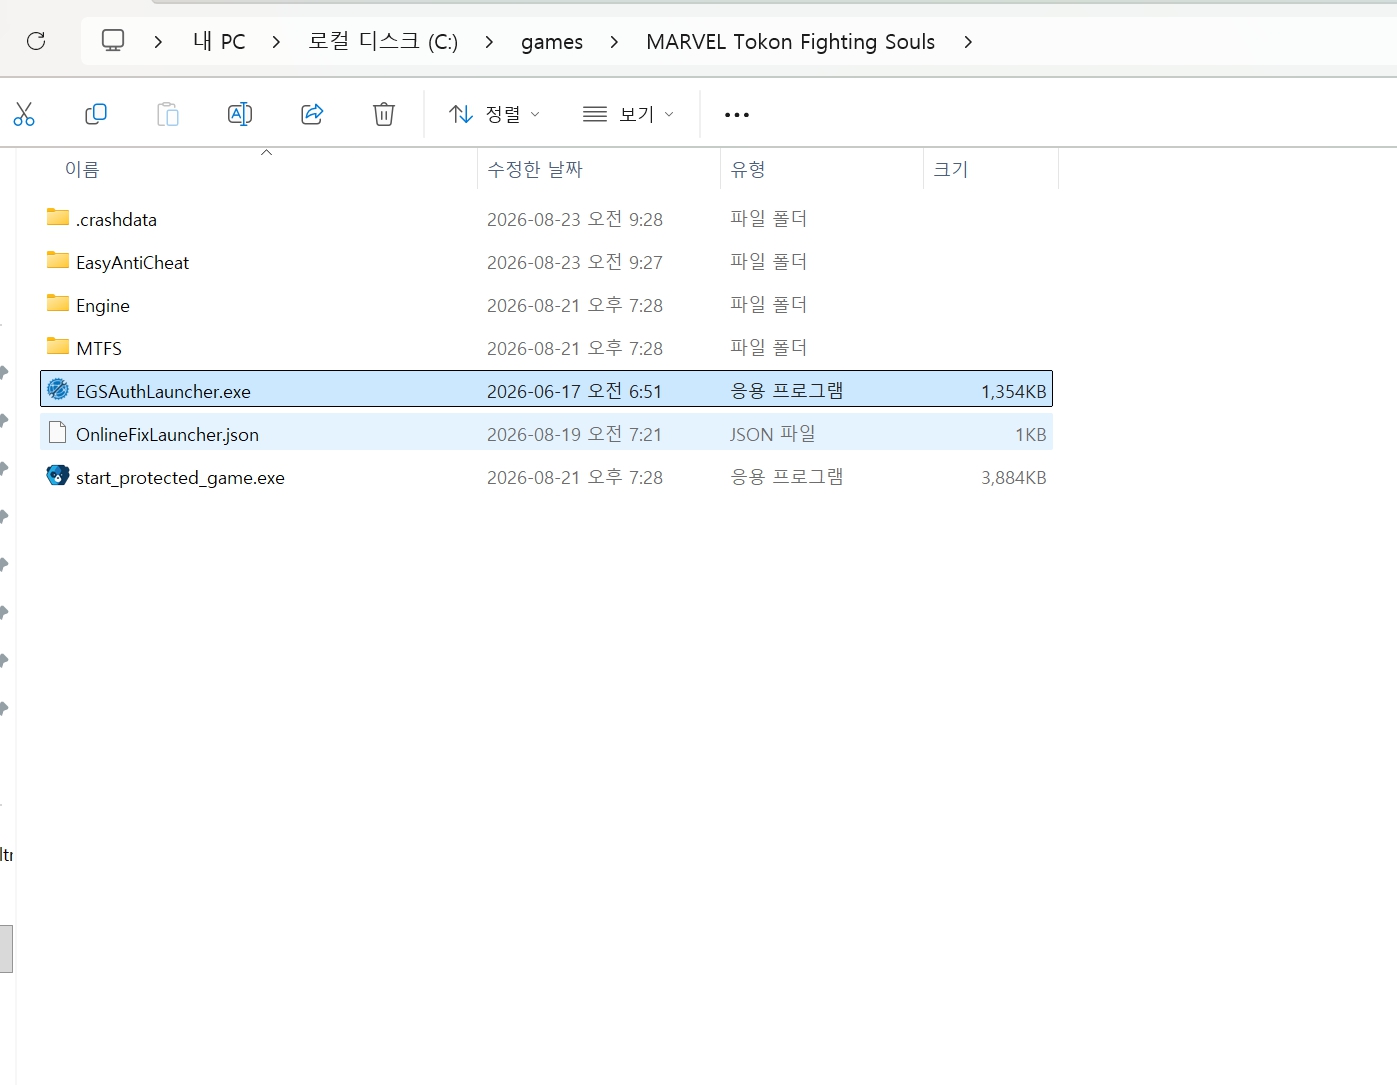Click the Copy icon
The image size is (1397, 1085).
tap(96, 114)
